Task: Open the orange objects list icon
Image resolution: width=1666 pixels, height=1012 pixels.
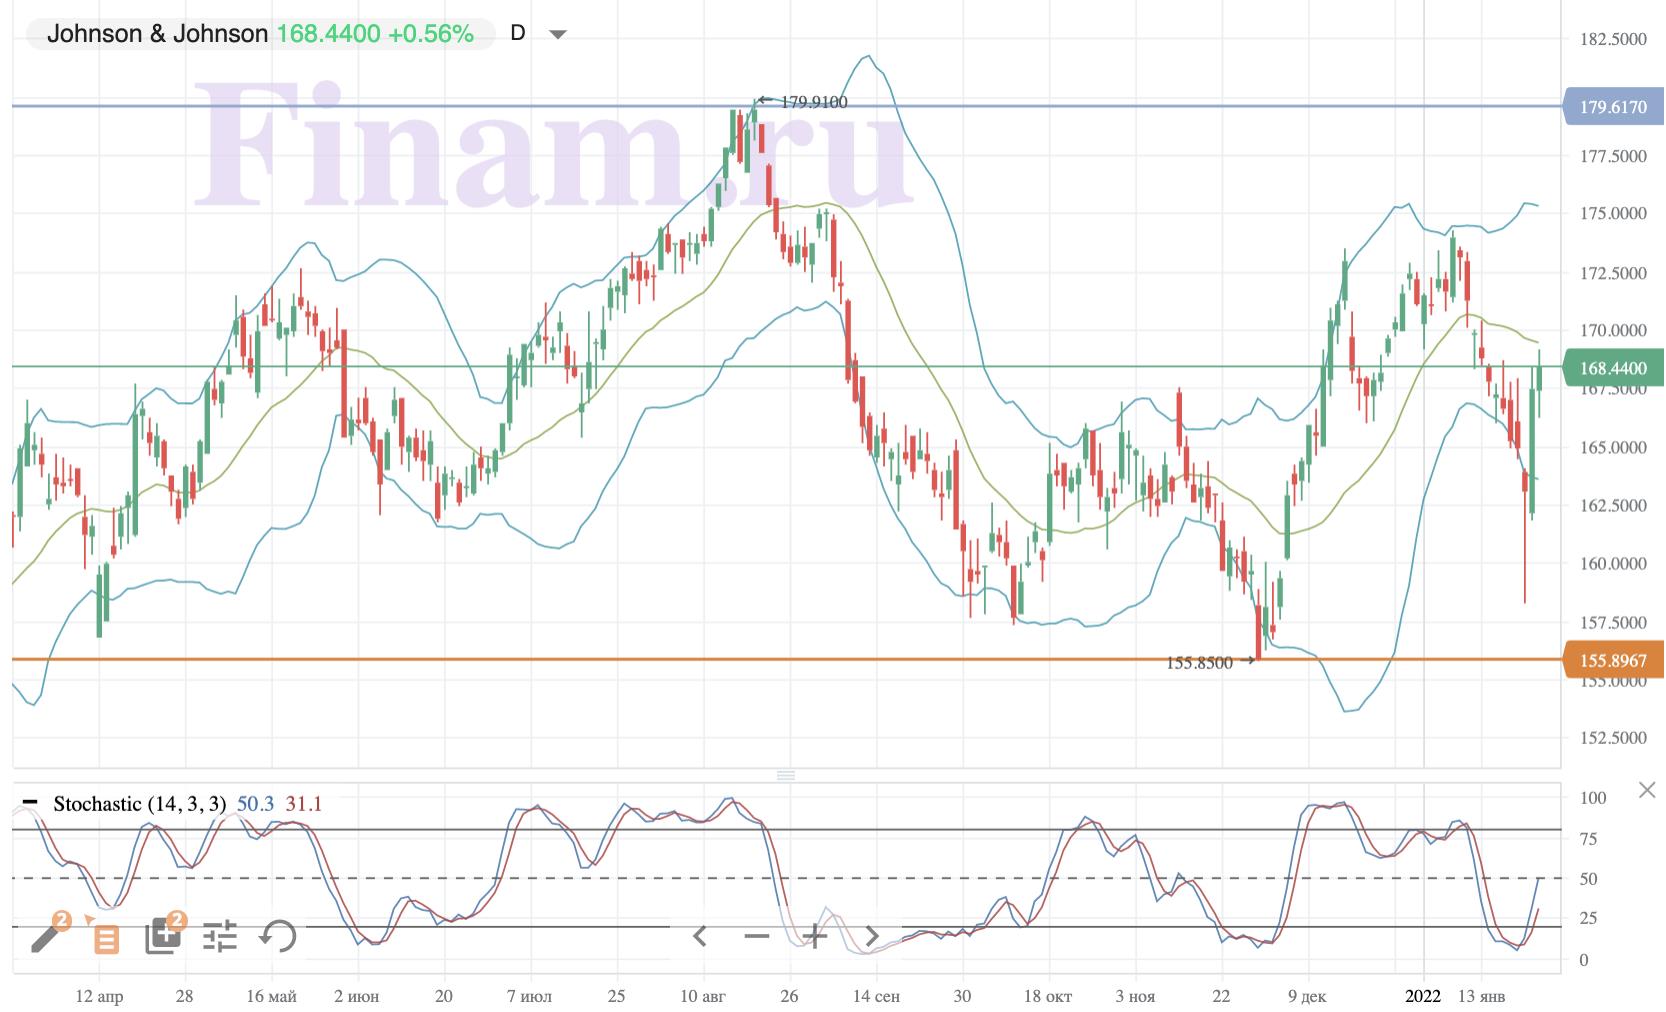Action: point(106,938)
